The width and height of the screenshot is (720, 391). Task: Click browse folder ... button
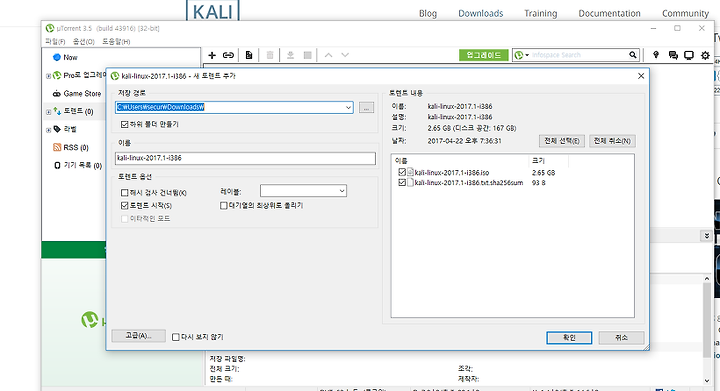tap(366, 108)
